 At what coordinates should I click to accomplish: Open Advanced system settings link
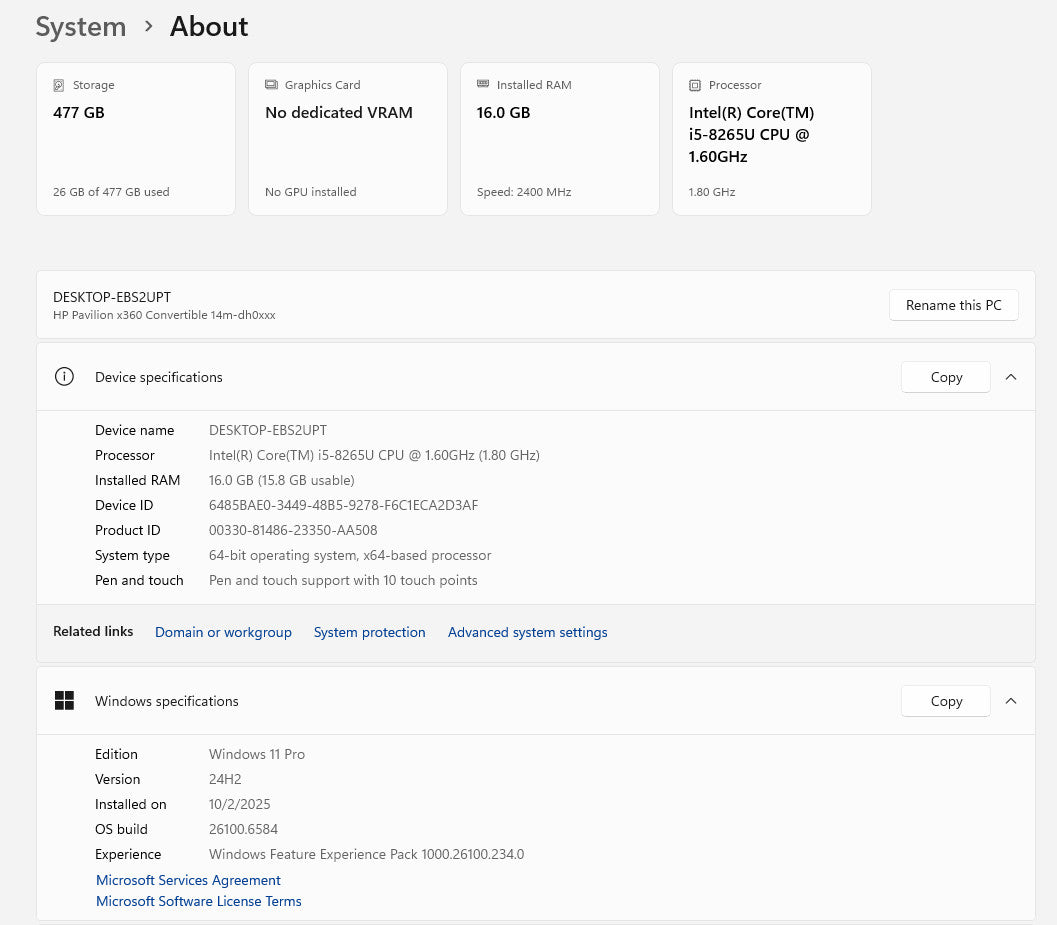(527, 632)
